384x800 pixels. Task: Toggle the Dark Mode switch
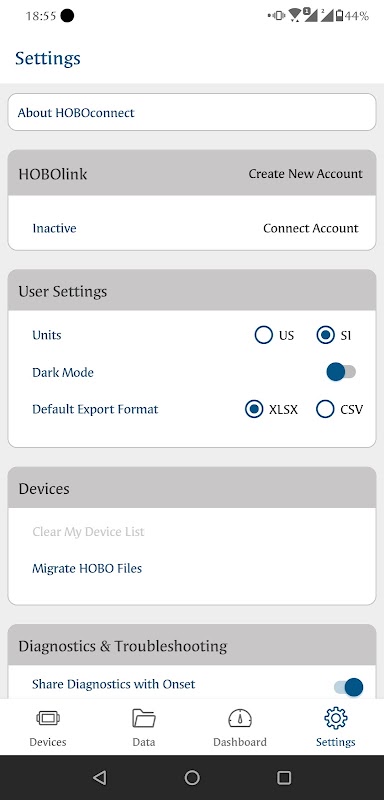[341, 372]
